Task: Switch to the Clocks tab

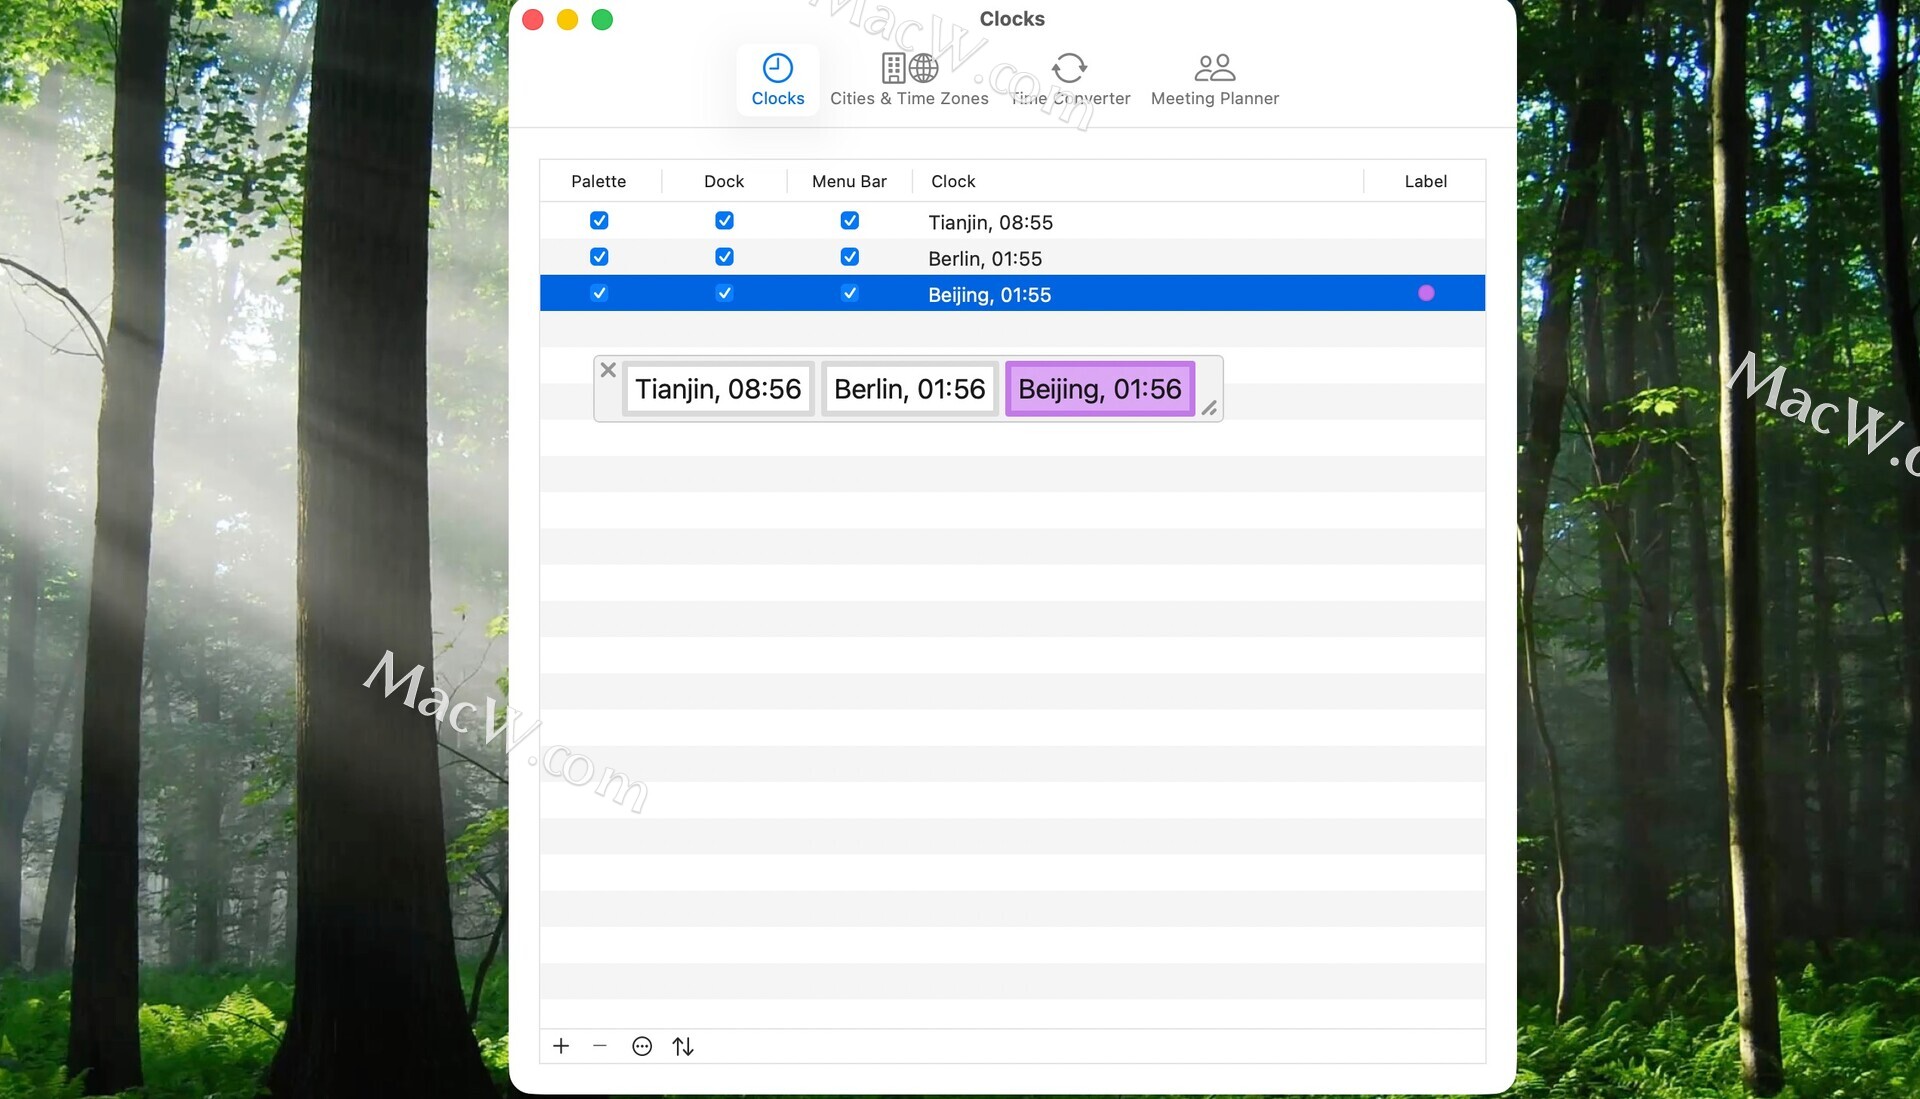Action: (777, 80)
